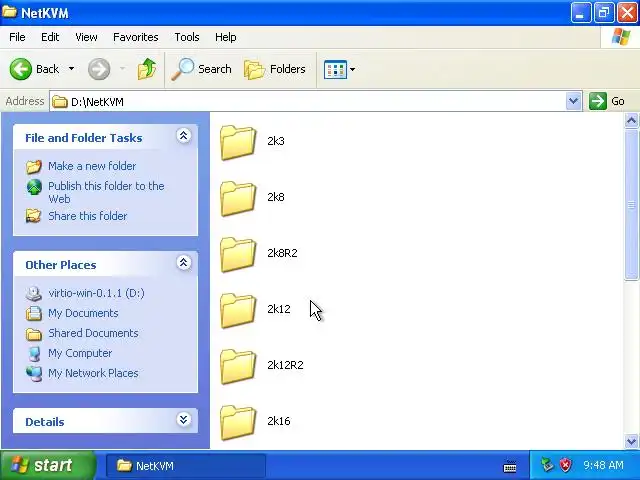Image resolution: width=640 pixels, height=480 pixels.
Task: Open the Help menu
Action: tap(226, 37)
